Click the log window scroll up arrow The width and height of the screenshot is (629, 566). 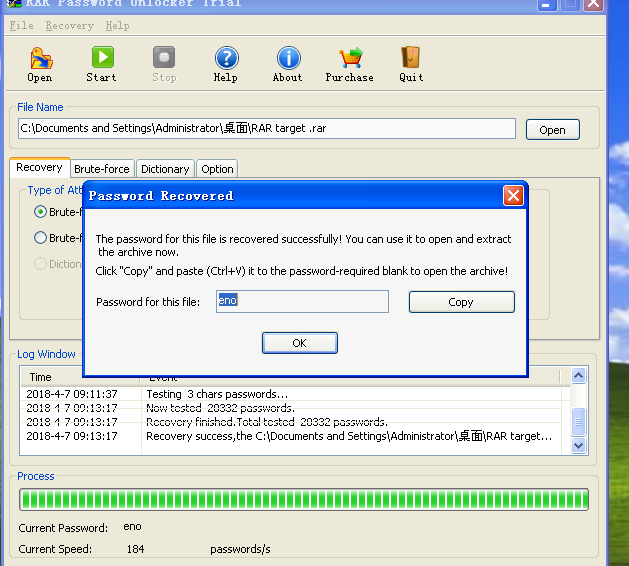[x=578, y=375]
